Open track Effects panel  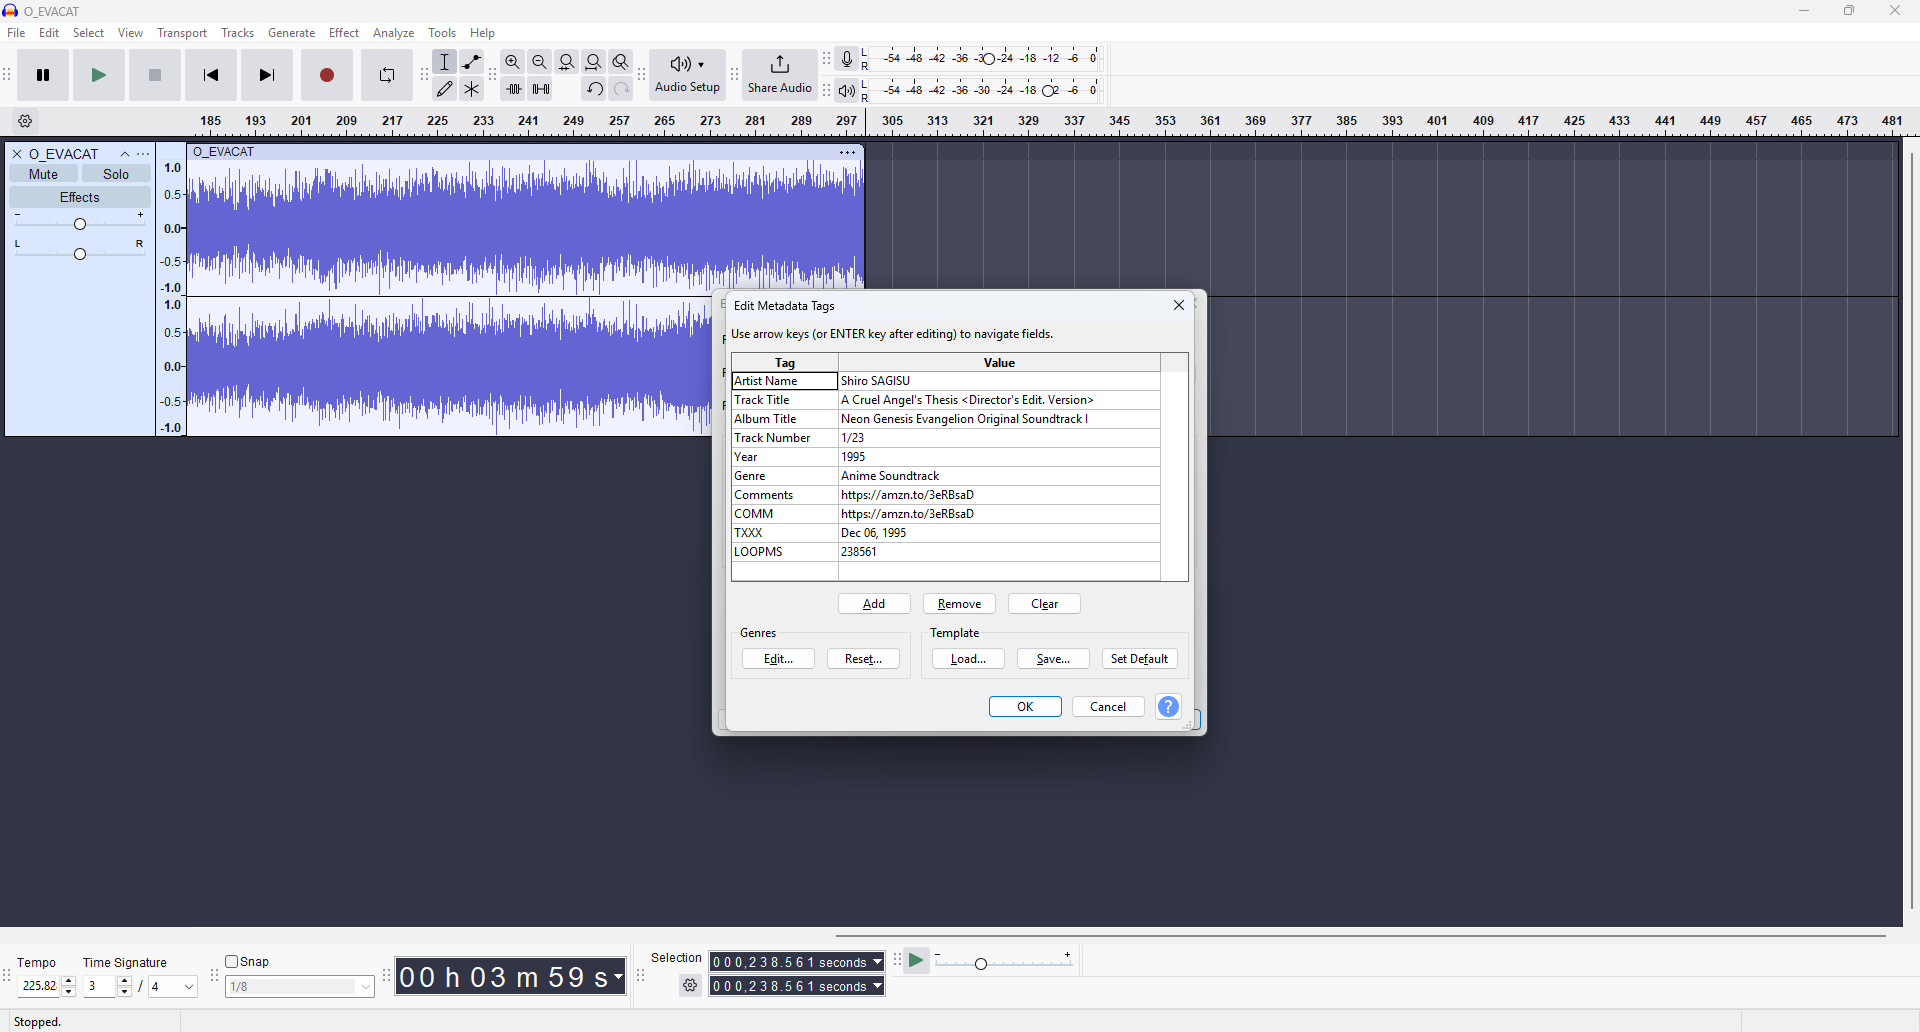pos(80,197)
